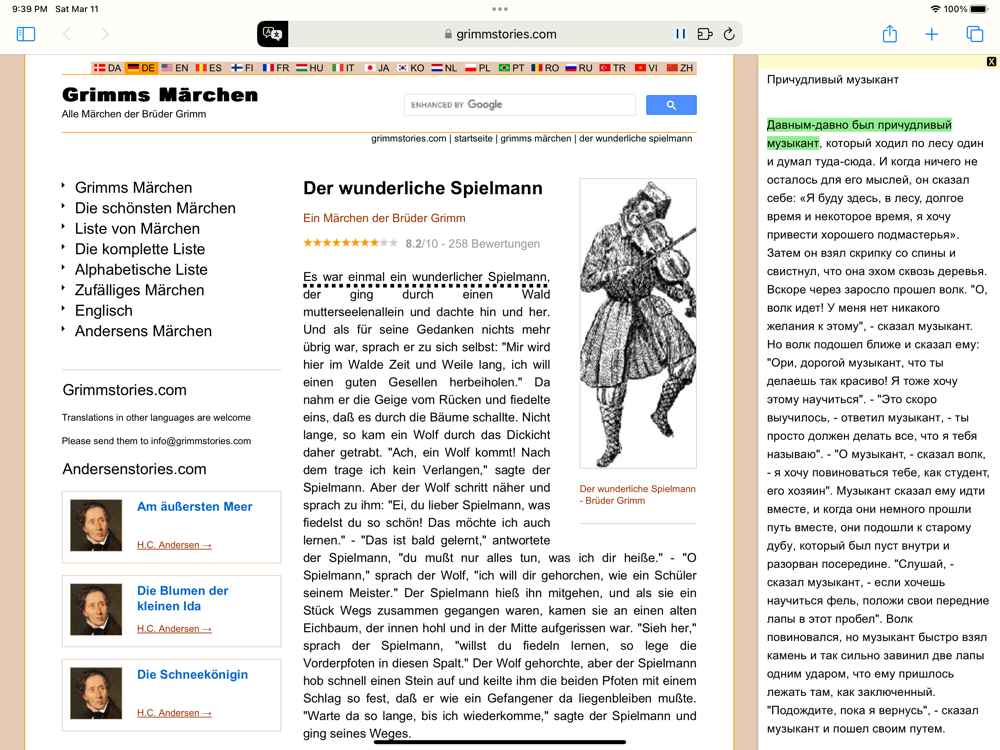Tap the Wi-Fi status icon

(935, 9)
